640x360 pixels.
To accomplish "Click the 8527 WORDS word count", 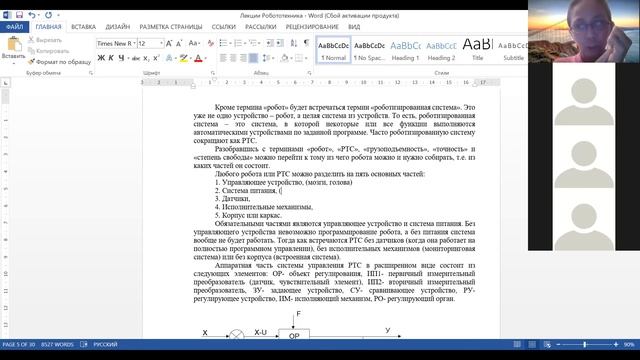I will (x=57, y=344).
